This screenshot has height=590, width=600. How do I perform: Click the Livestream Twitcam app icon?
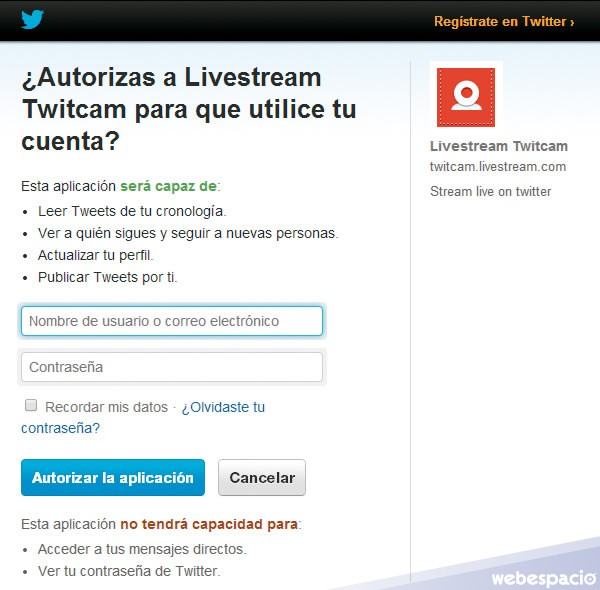466,97
